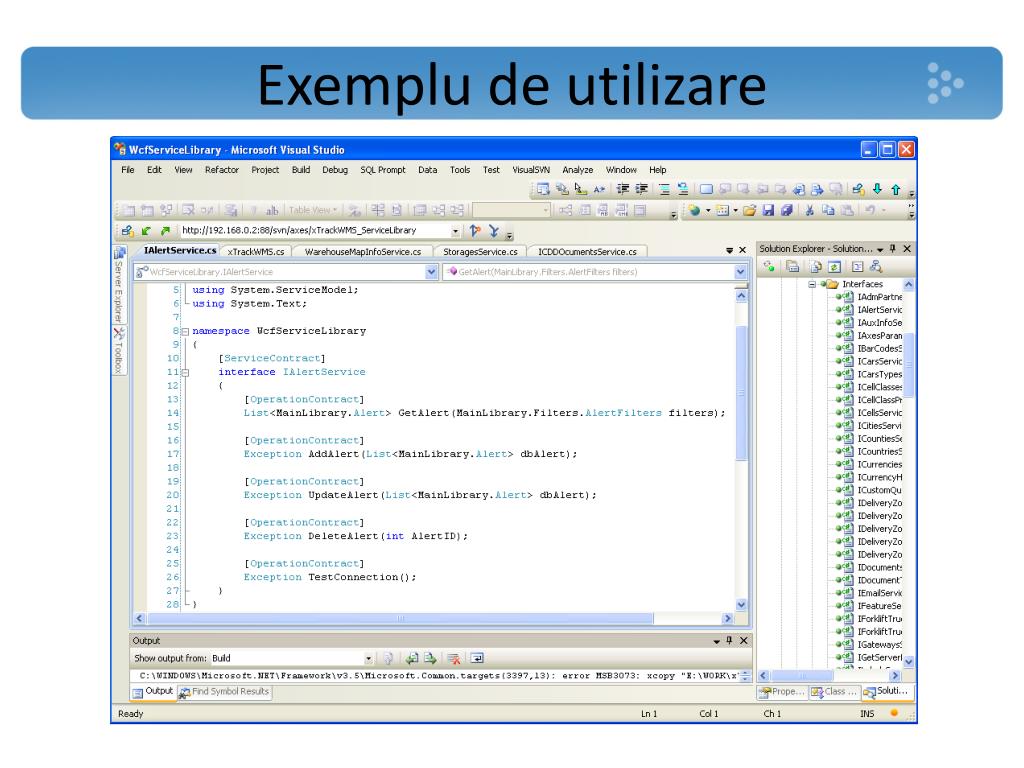This screenshot has height=768, width=1024.
Task: Open the Show output from dropdown
Action: pyautogui.click(x=368, y=658)
